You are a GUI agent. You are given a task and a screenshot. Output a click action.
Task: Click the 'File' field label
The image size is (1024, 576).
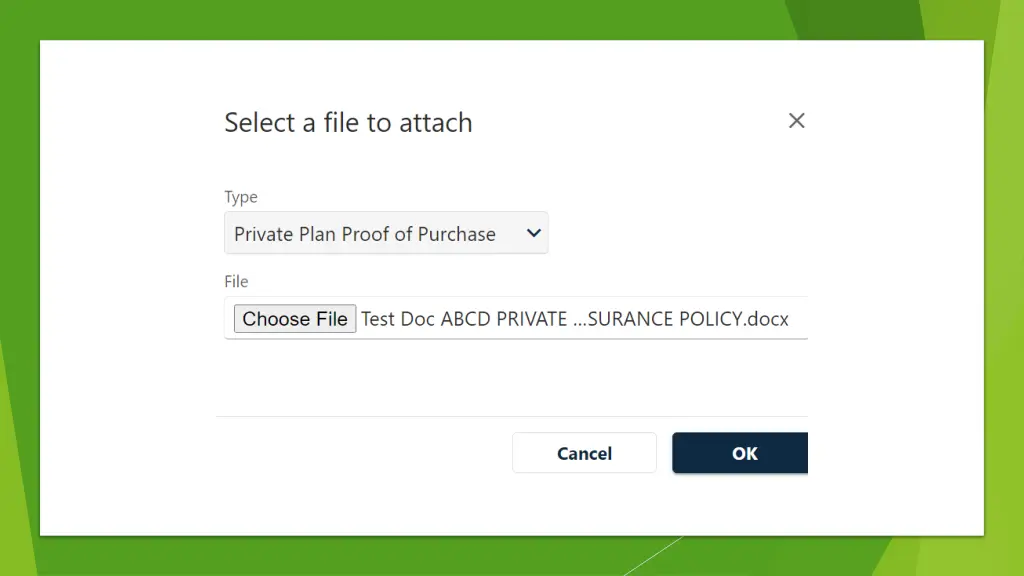pyautogui.click(x=236, y=281)
